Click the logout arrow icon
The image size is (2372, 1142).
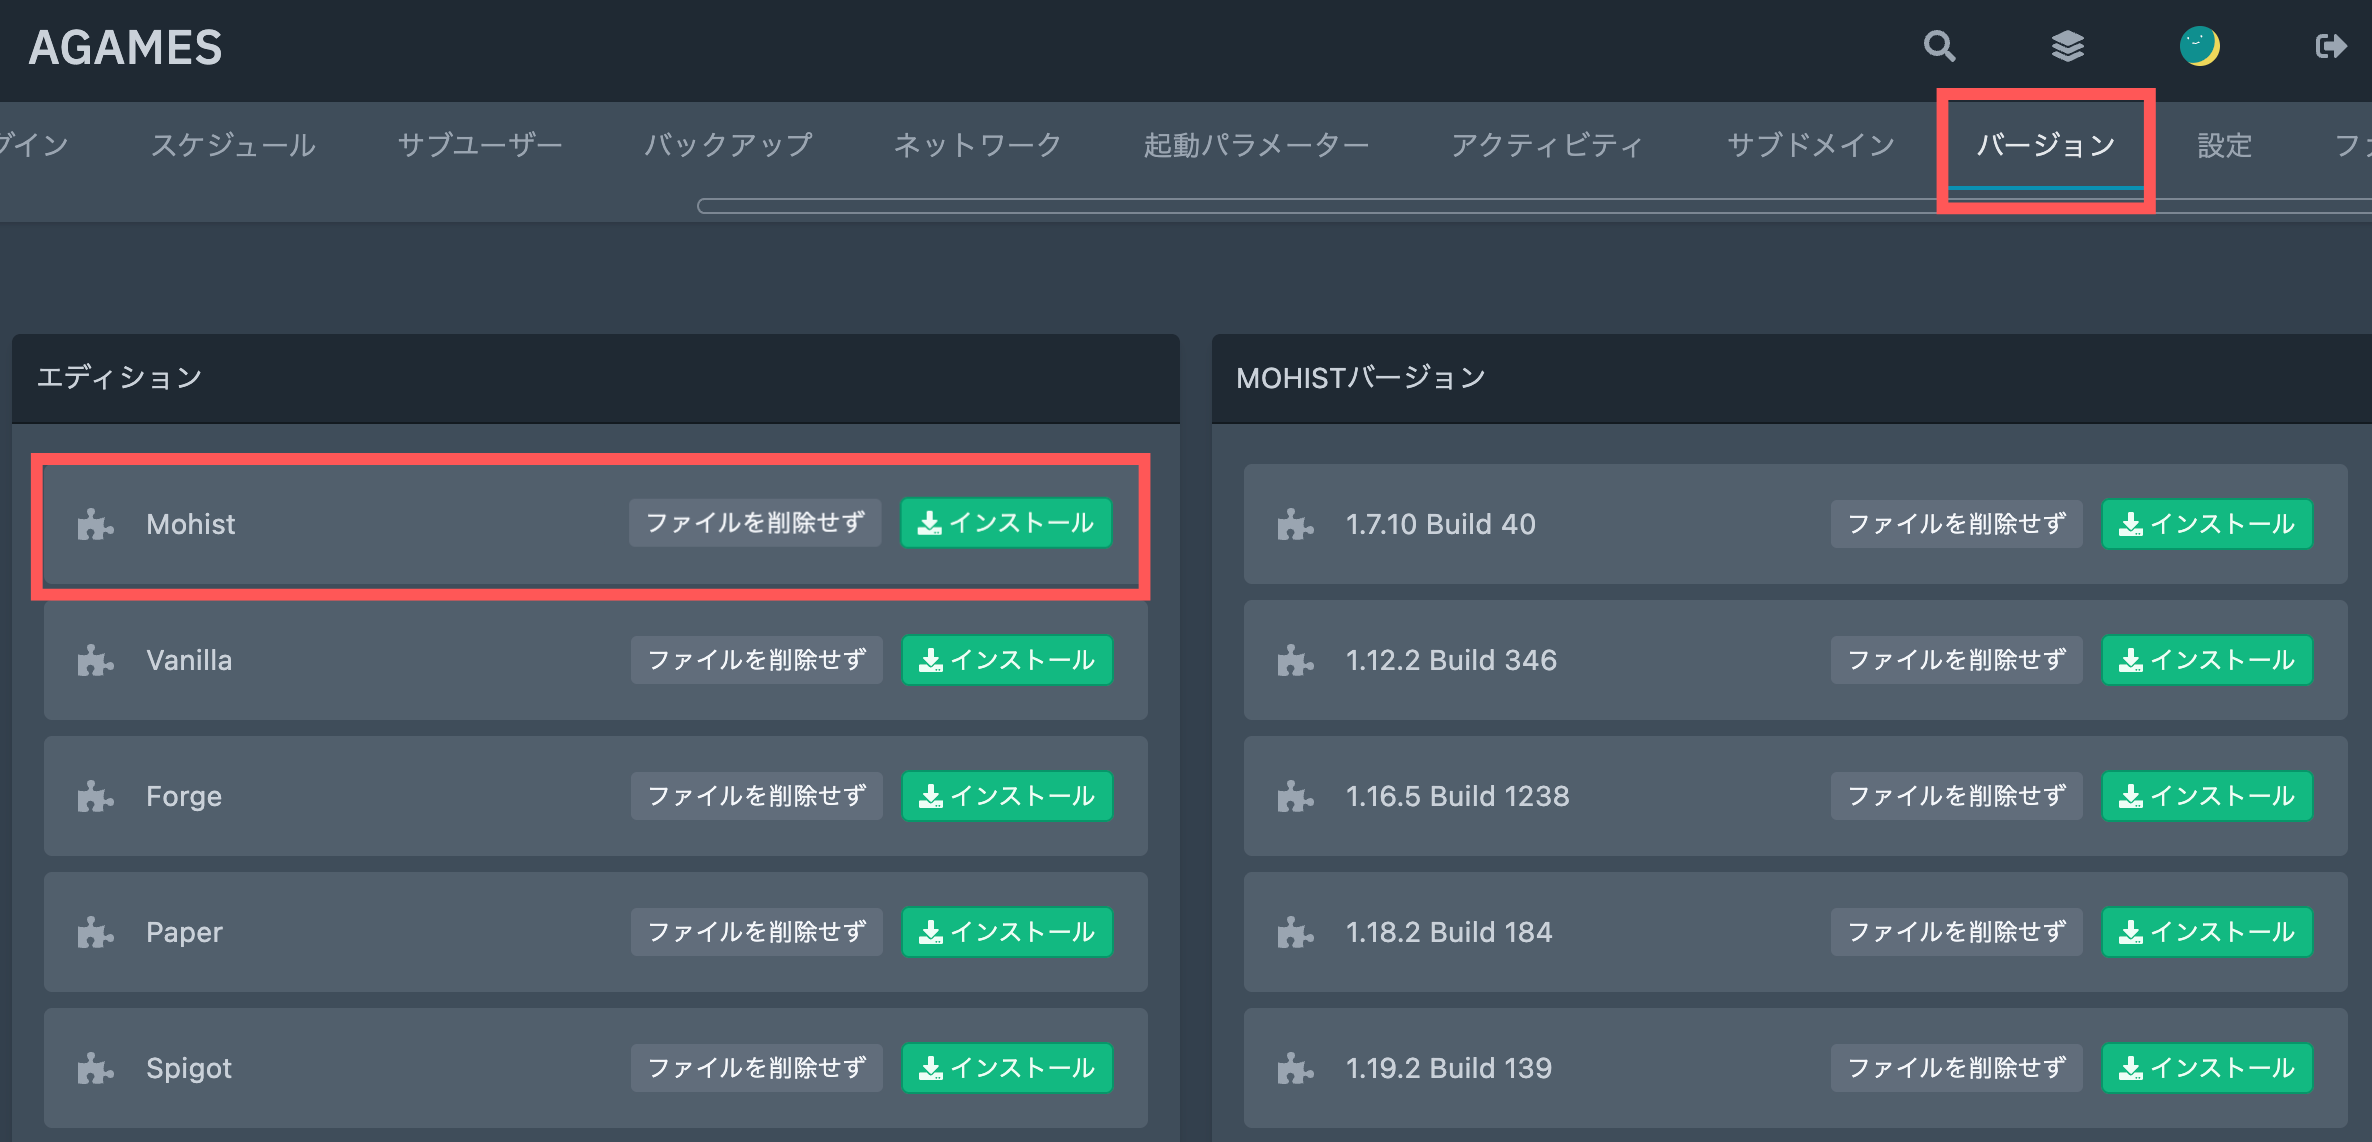click(2330, 46)
